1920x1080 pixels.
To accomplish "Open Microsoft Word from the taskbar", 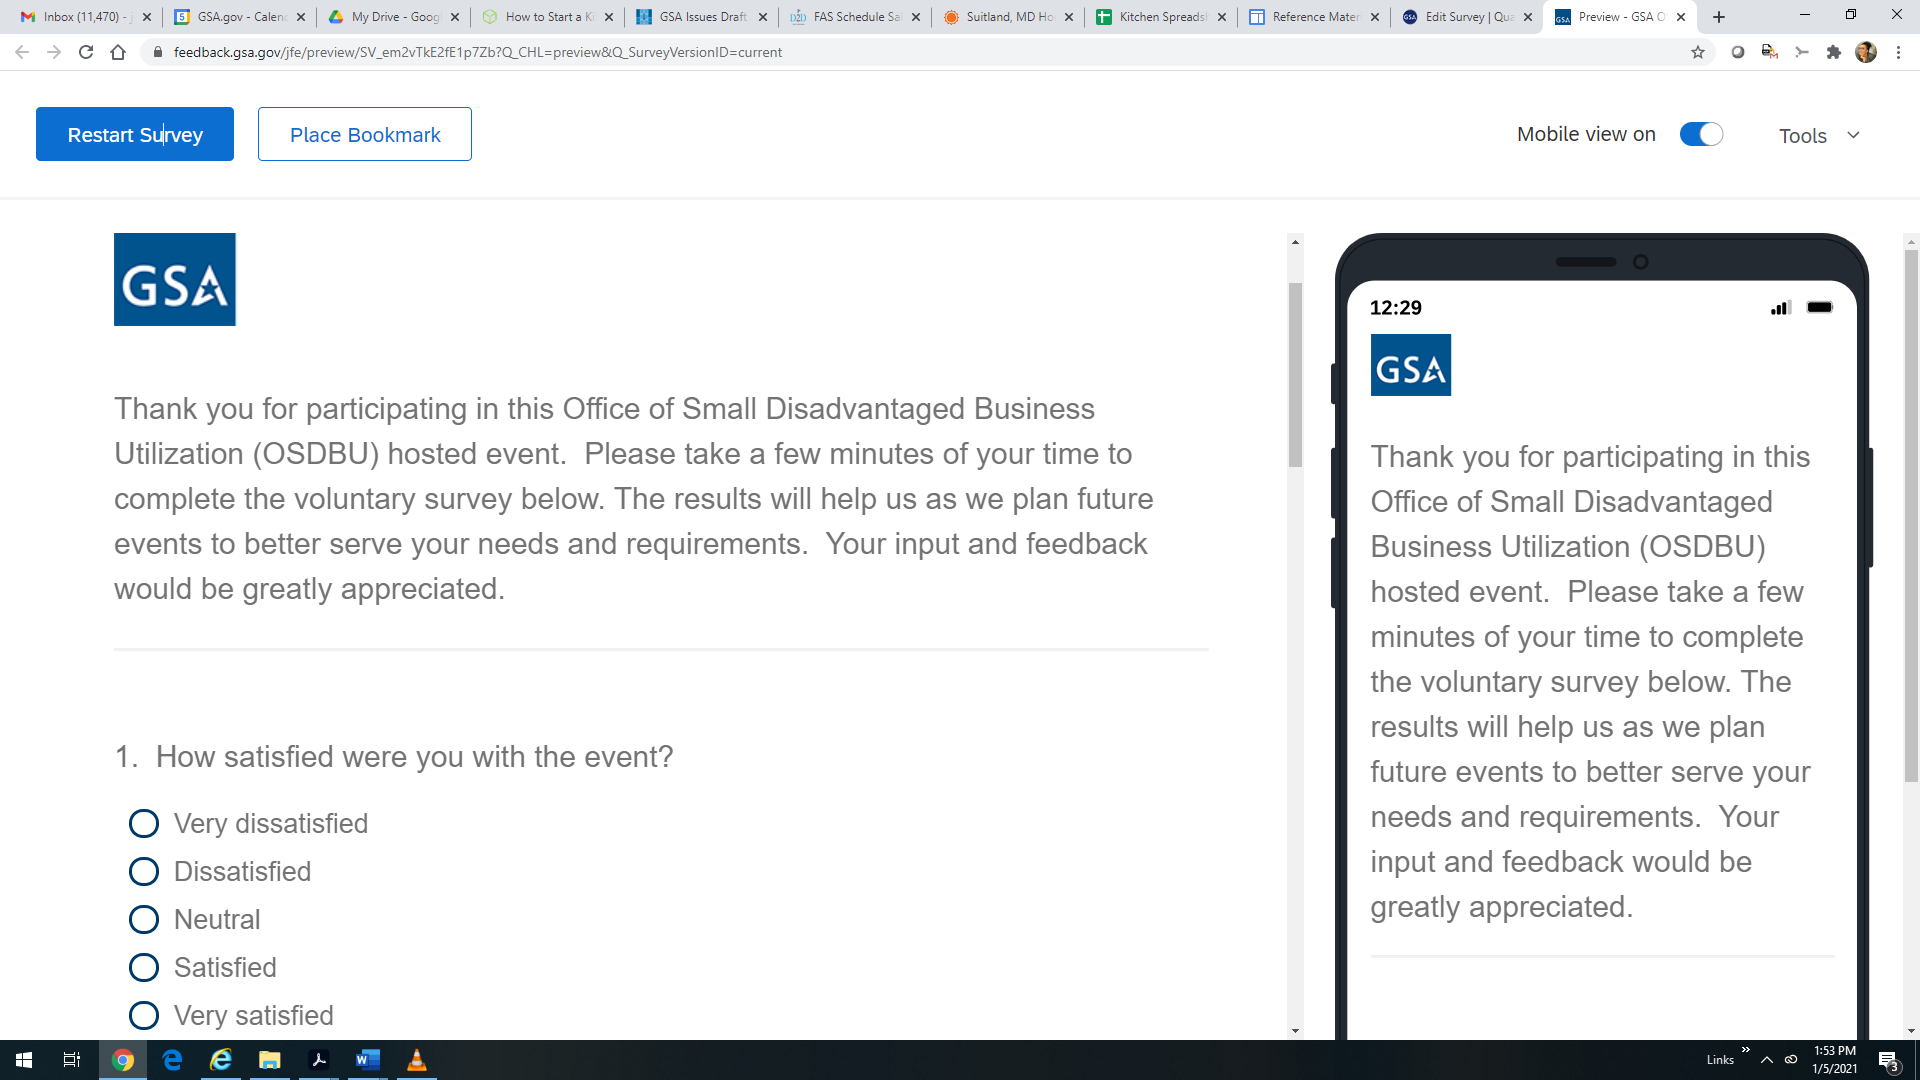I will [367, 1060].
